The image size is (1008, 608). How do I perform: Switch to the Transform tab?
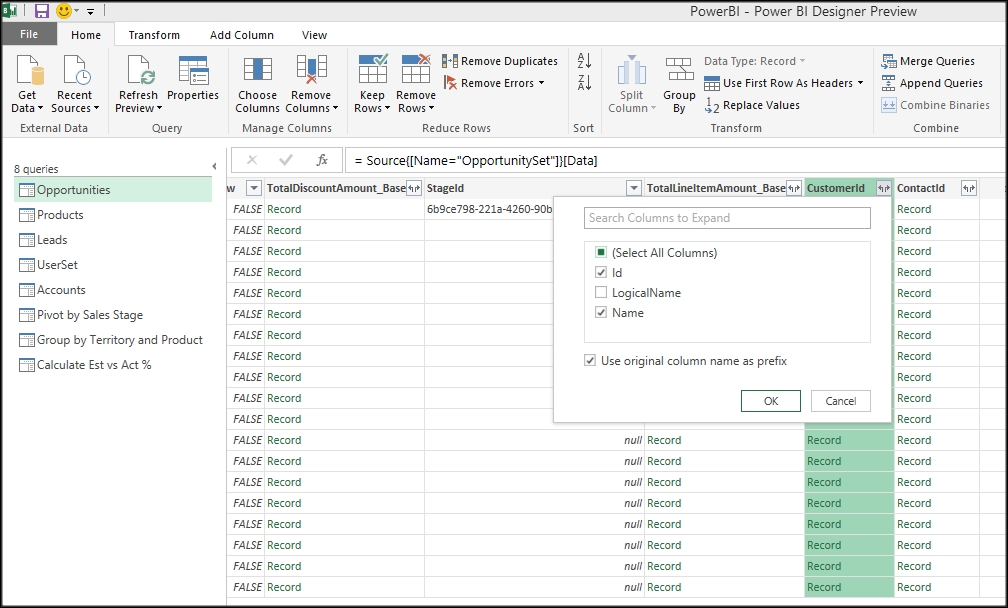point(154,35)
